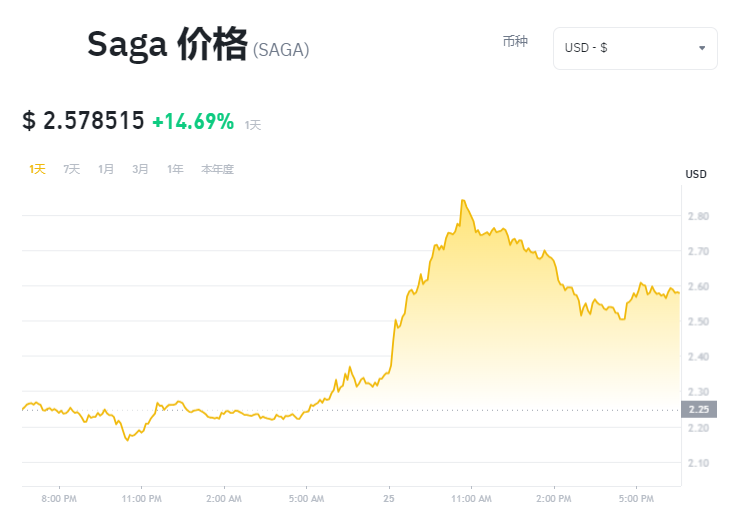The width and height of the screenshot is (738, 523).
Task: Click the $ 2.578515 current price
Action: tap(83, 122)
